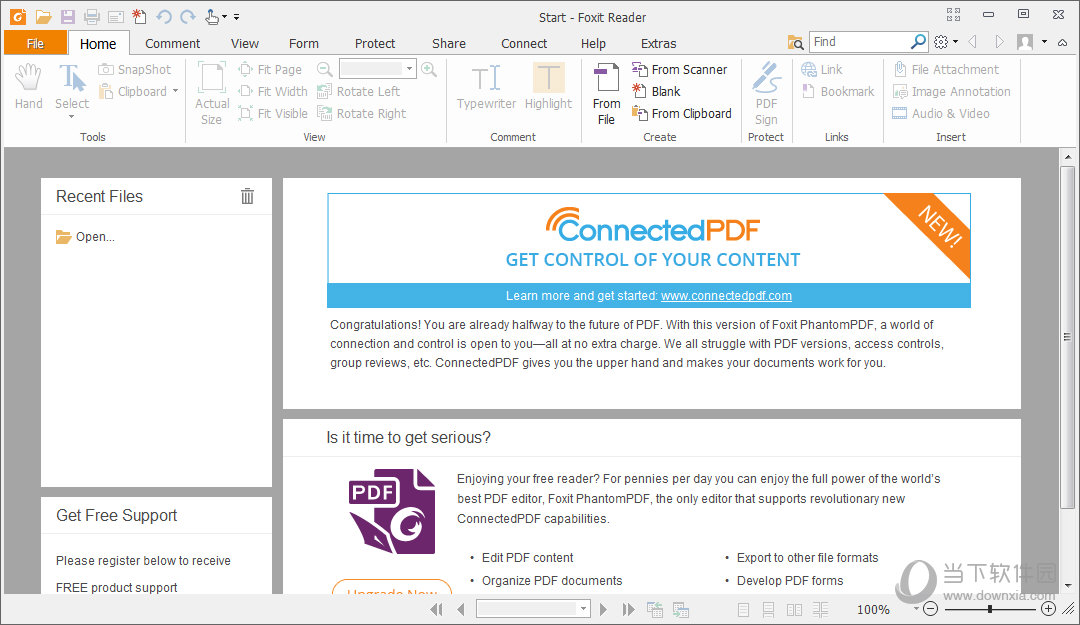
Task: Switch to the Share tab
Action: [448, 43]
